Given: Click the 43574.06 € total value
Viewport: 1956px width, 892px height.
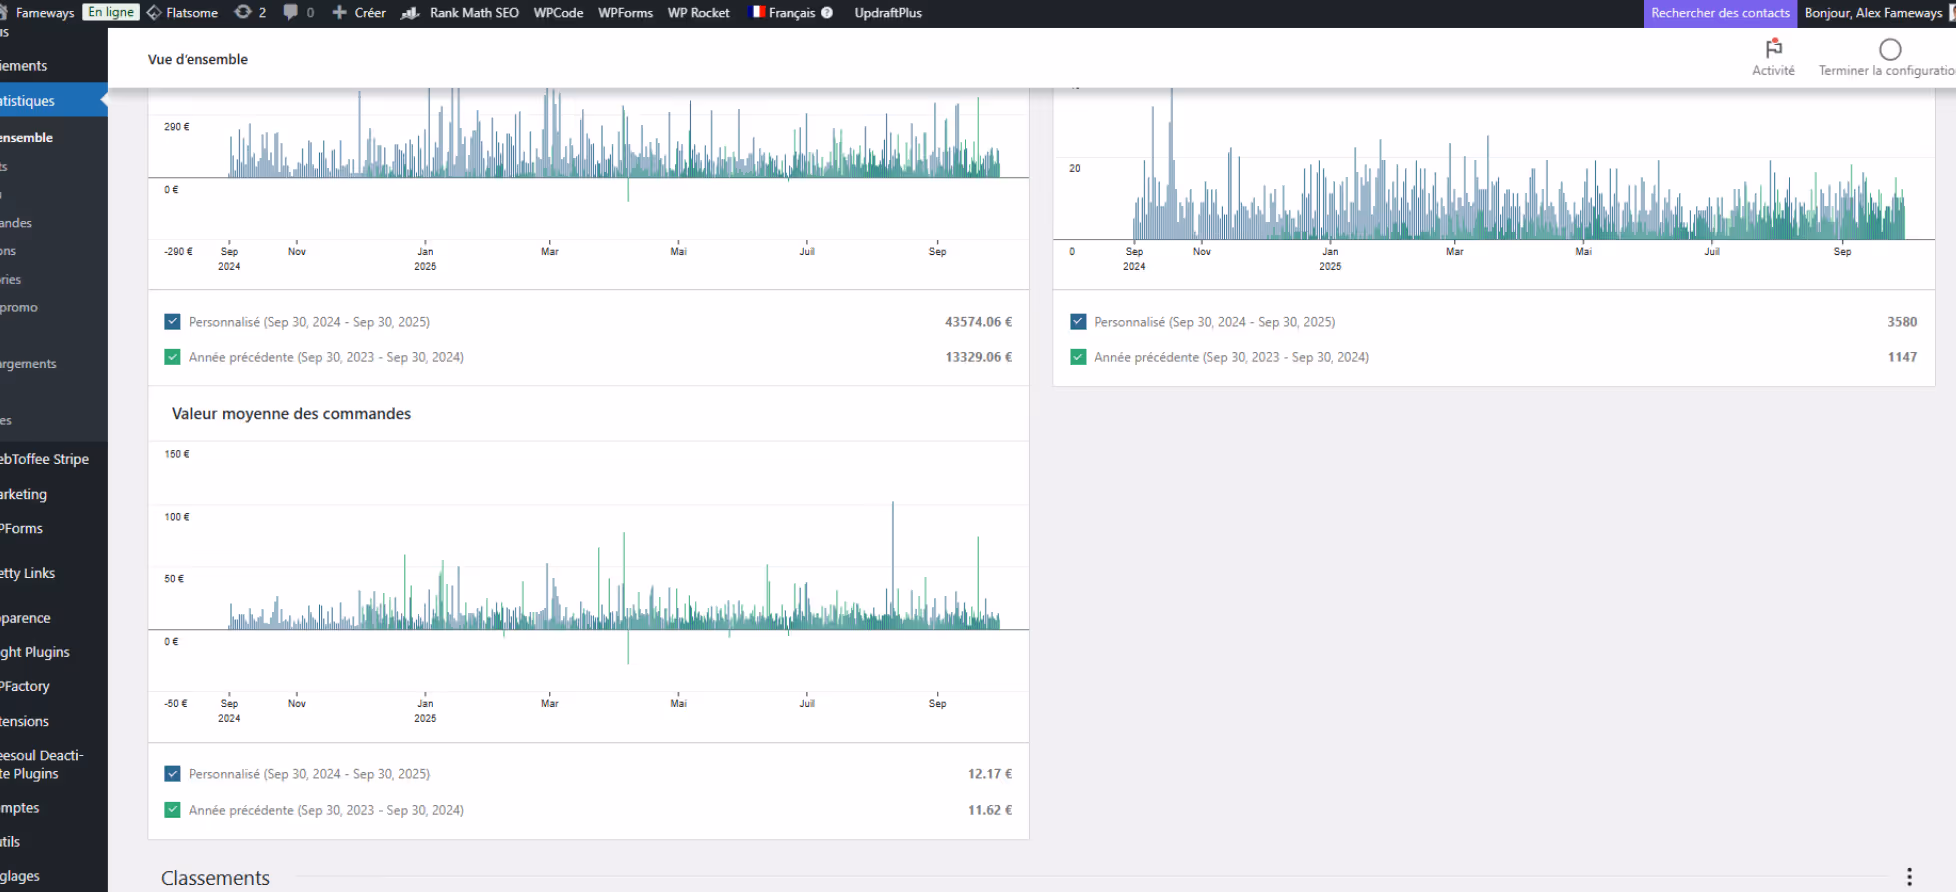Looking at the screenshot, I should coord(978,322).
